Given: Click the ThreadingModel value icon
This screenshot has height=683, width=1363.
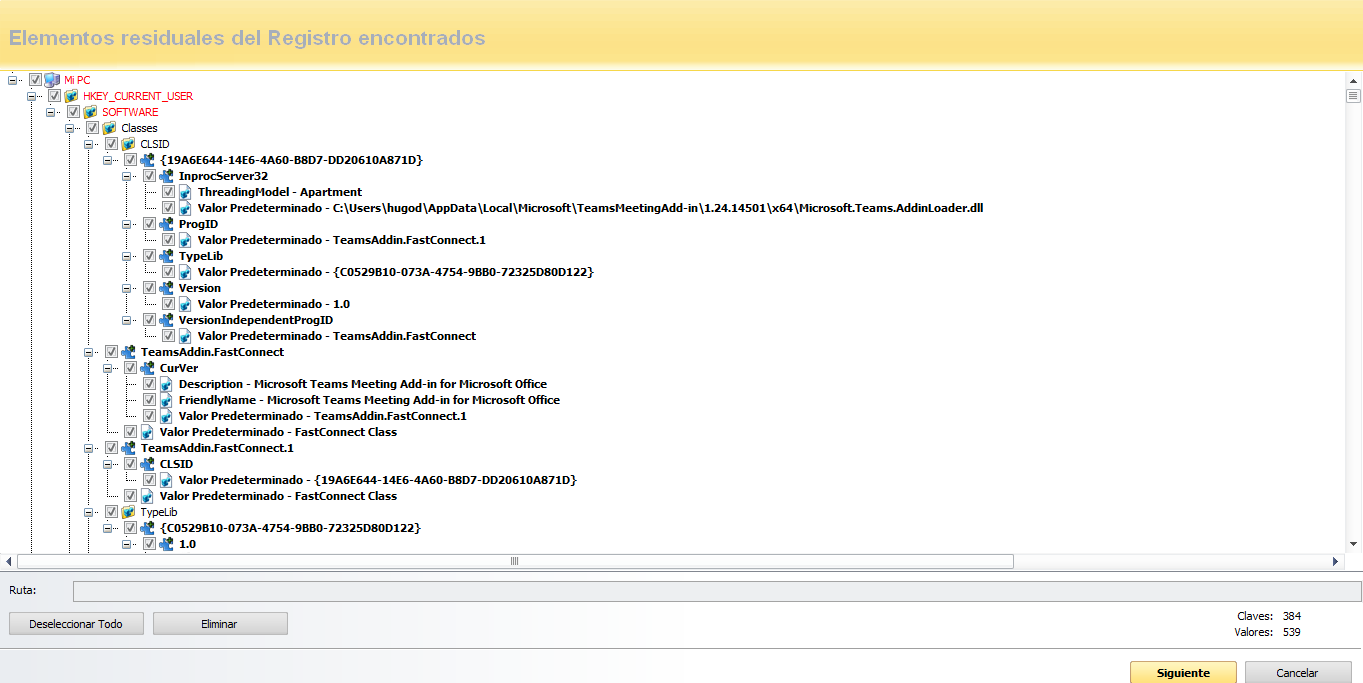Looking at the screenshot, I should point(186,192).
